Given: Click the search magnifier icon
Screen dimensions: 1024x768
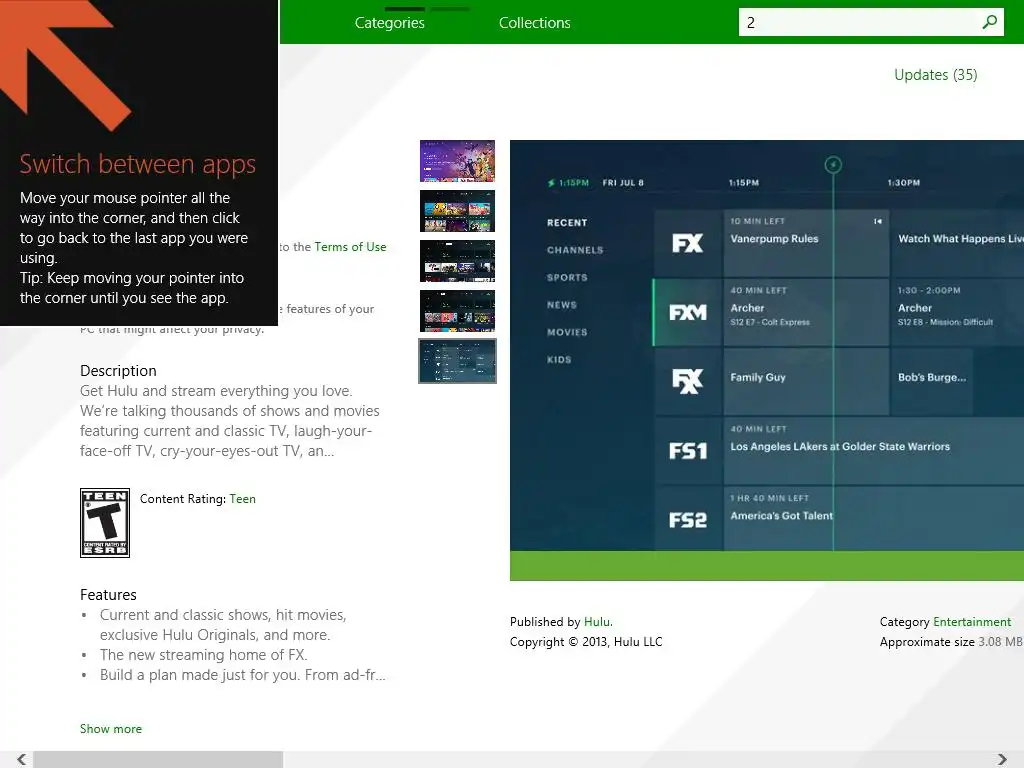Looking at the screenshot, I should point(989,22).
